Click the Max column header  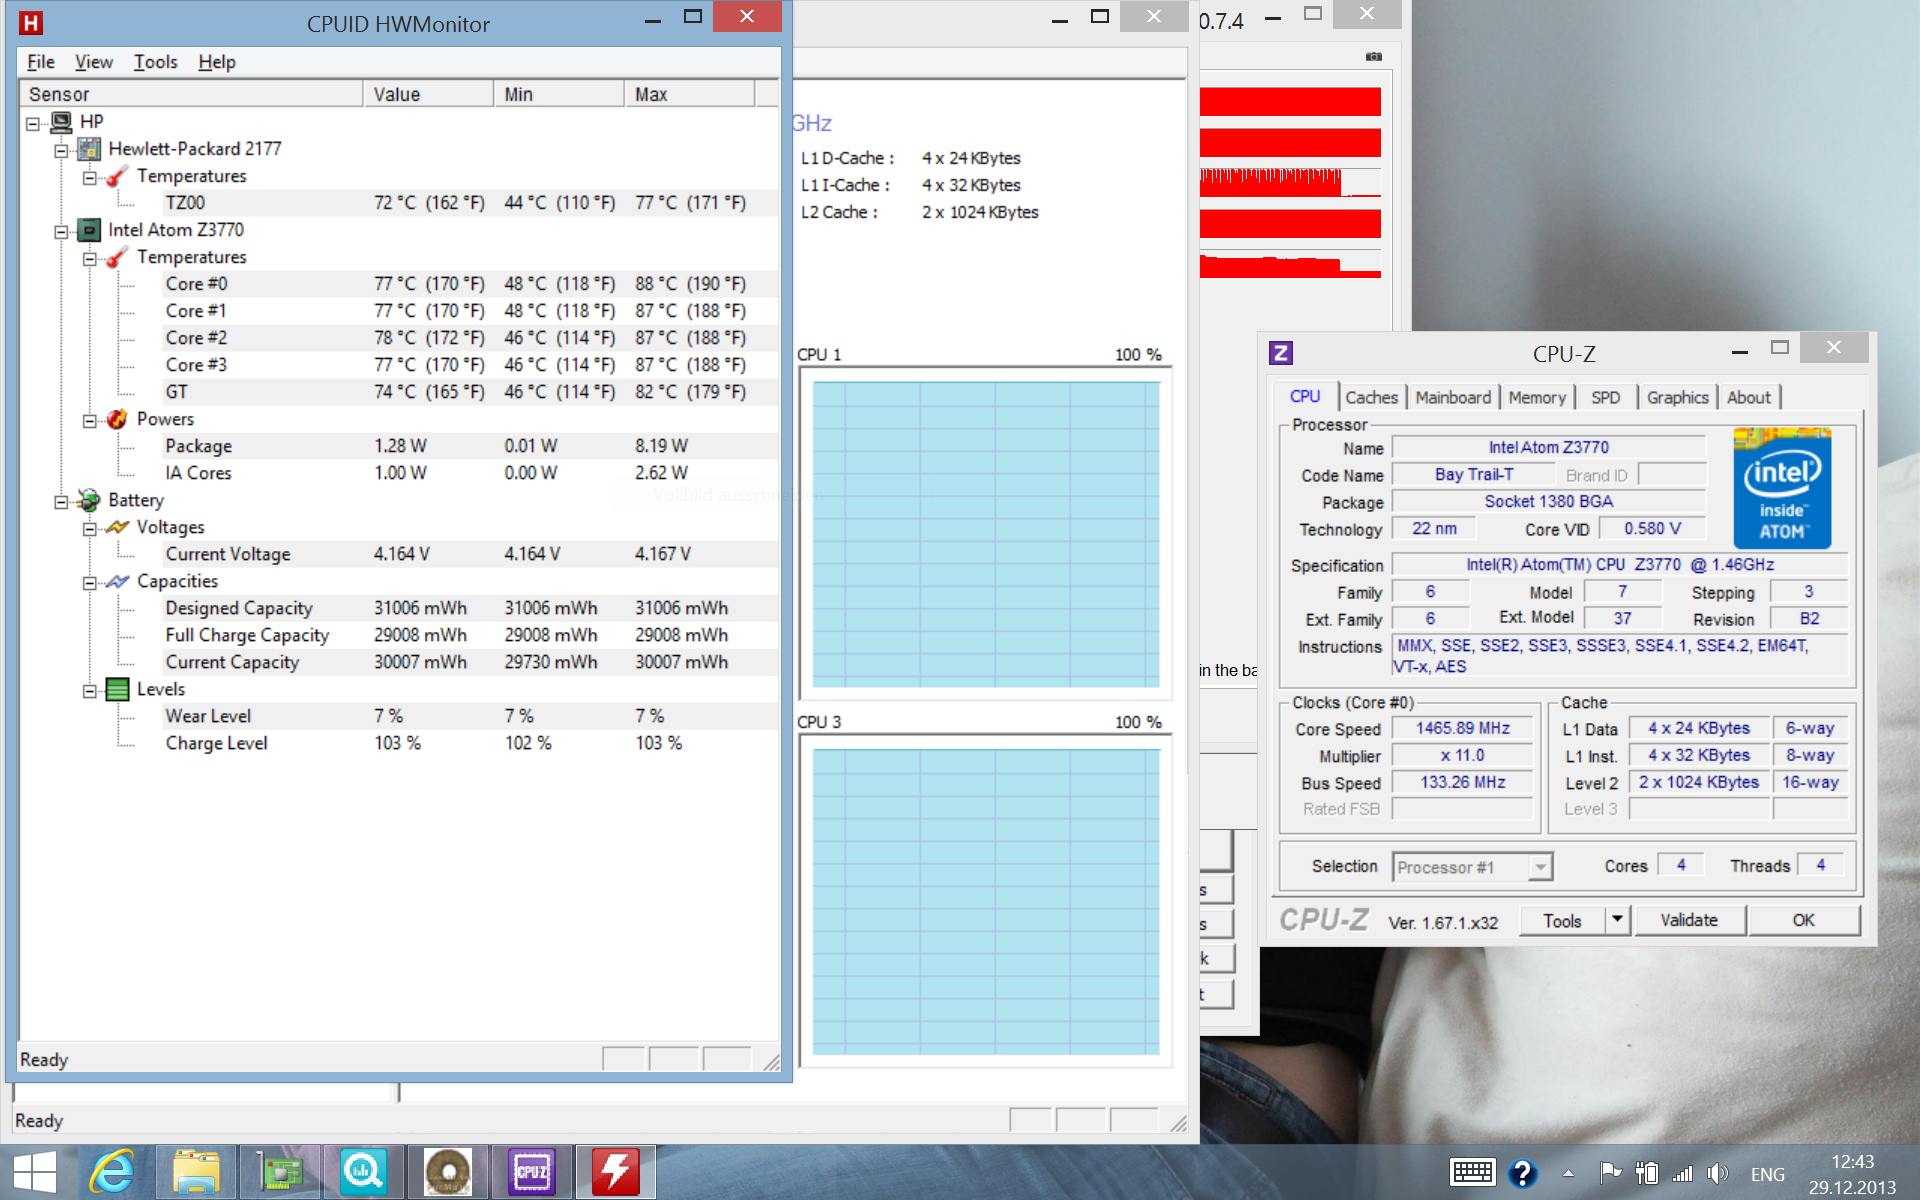689,94
